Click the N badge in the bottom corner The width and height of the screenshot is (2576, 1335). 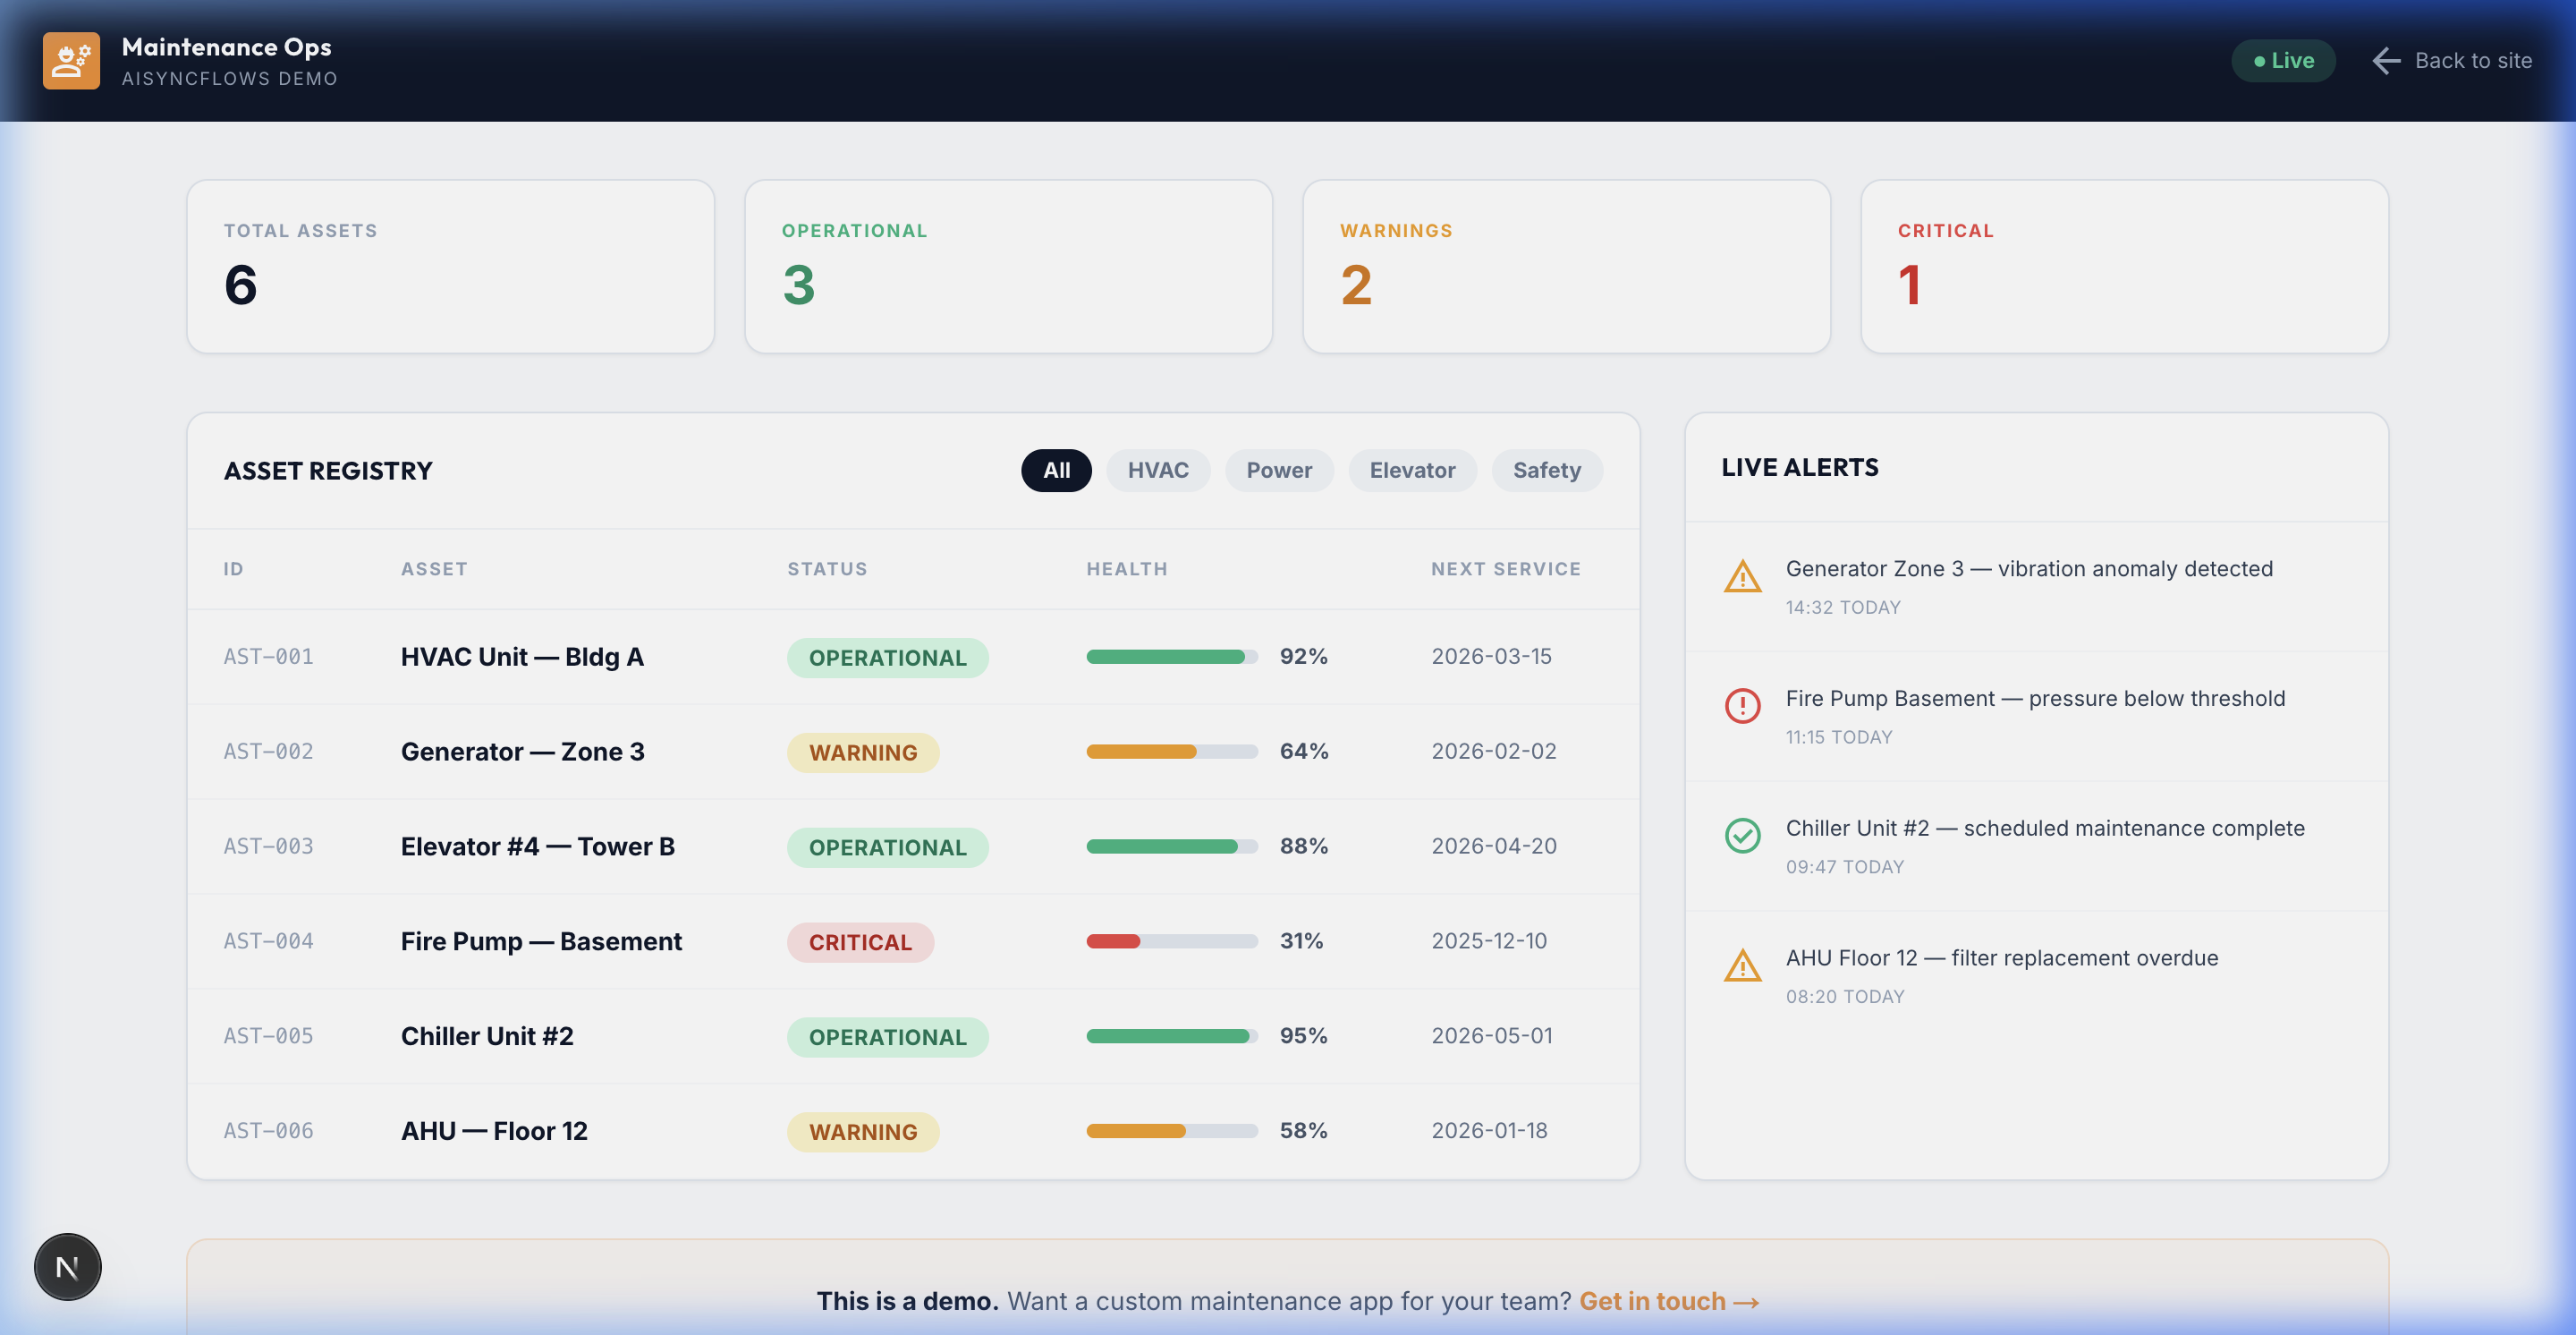(67, 1266)
